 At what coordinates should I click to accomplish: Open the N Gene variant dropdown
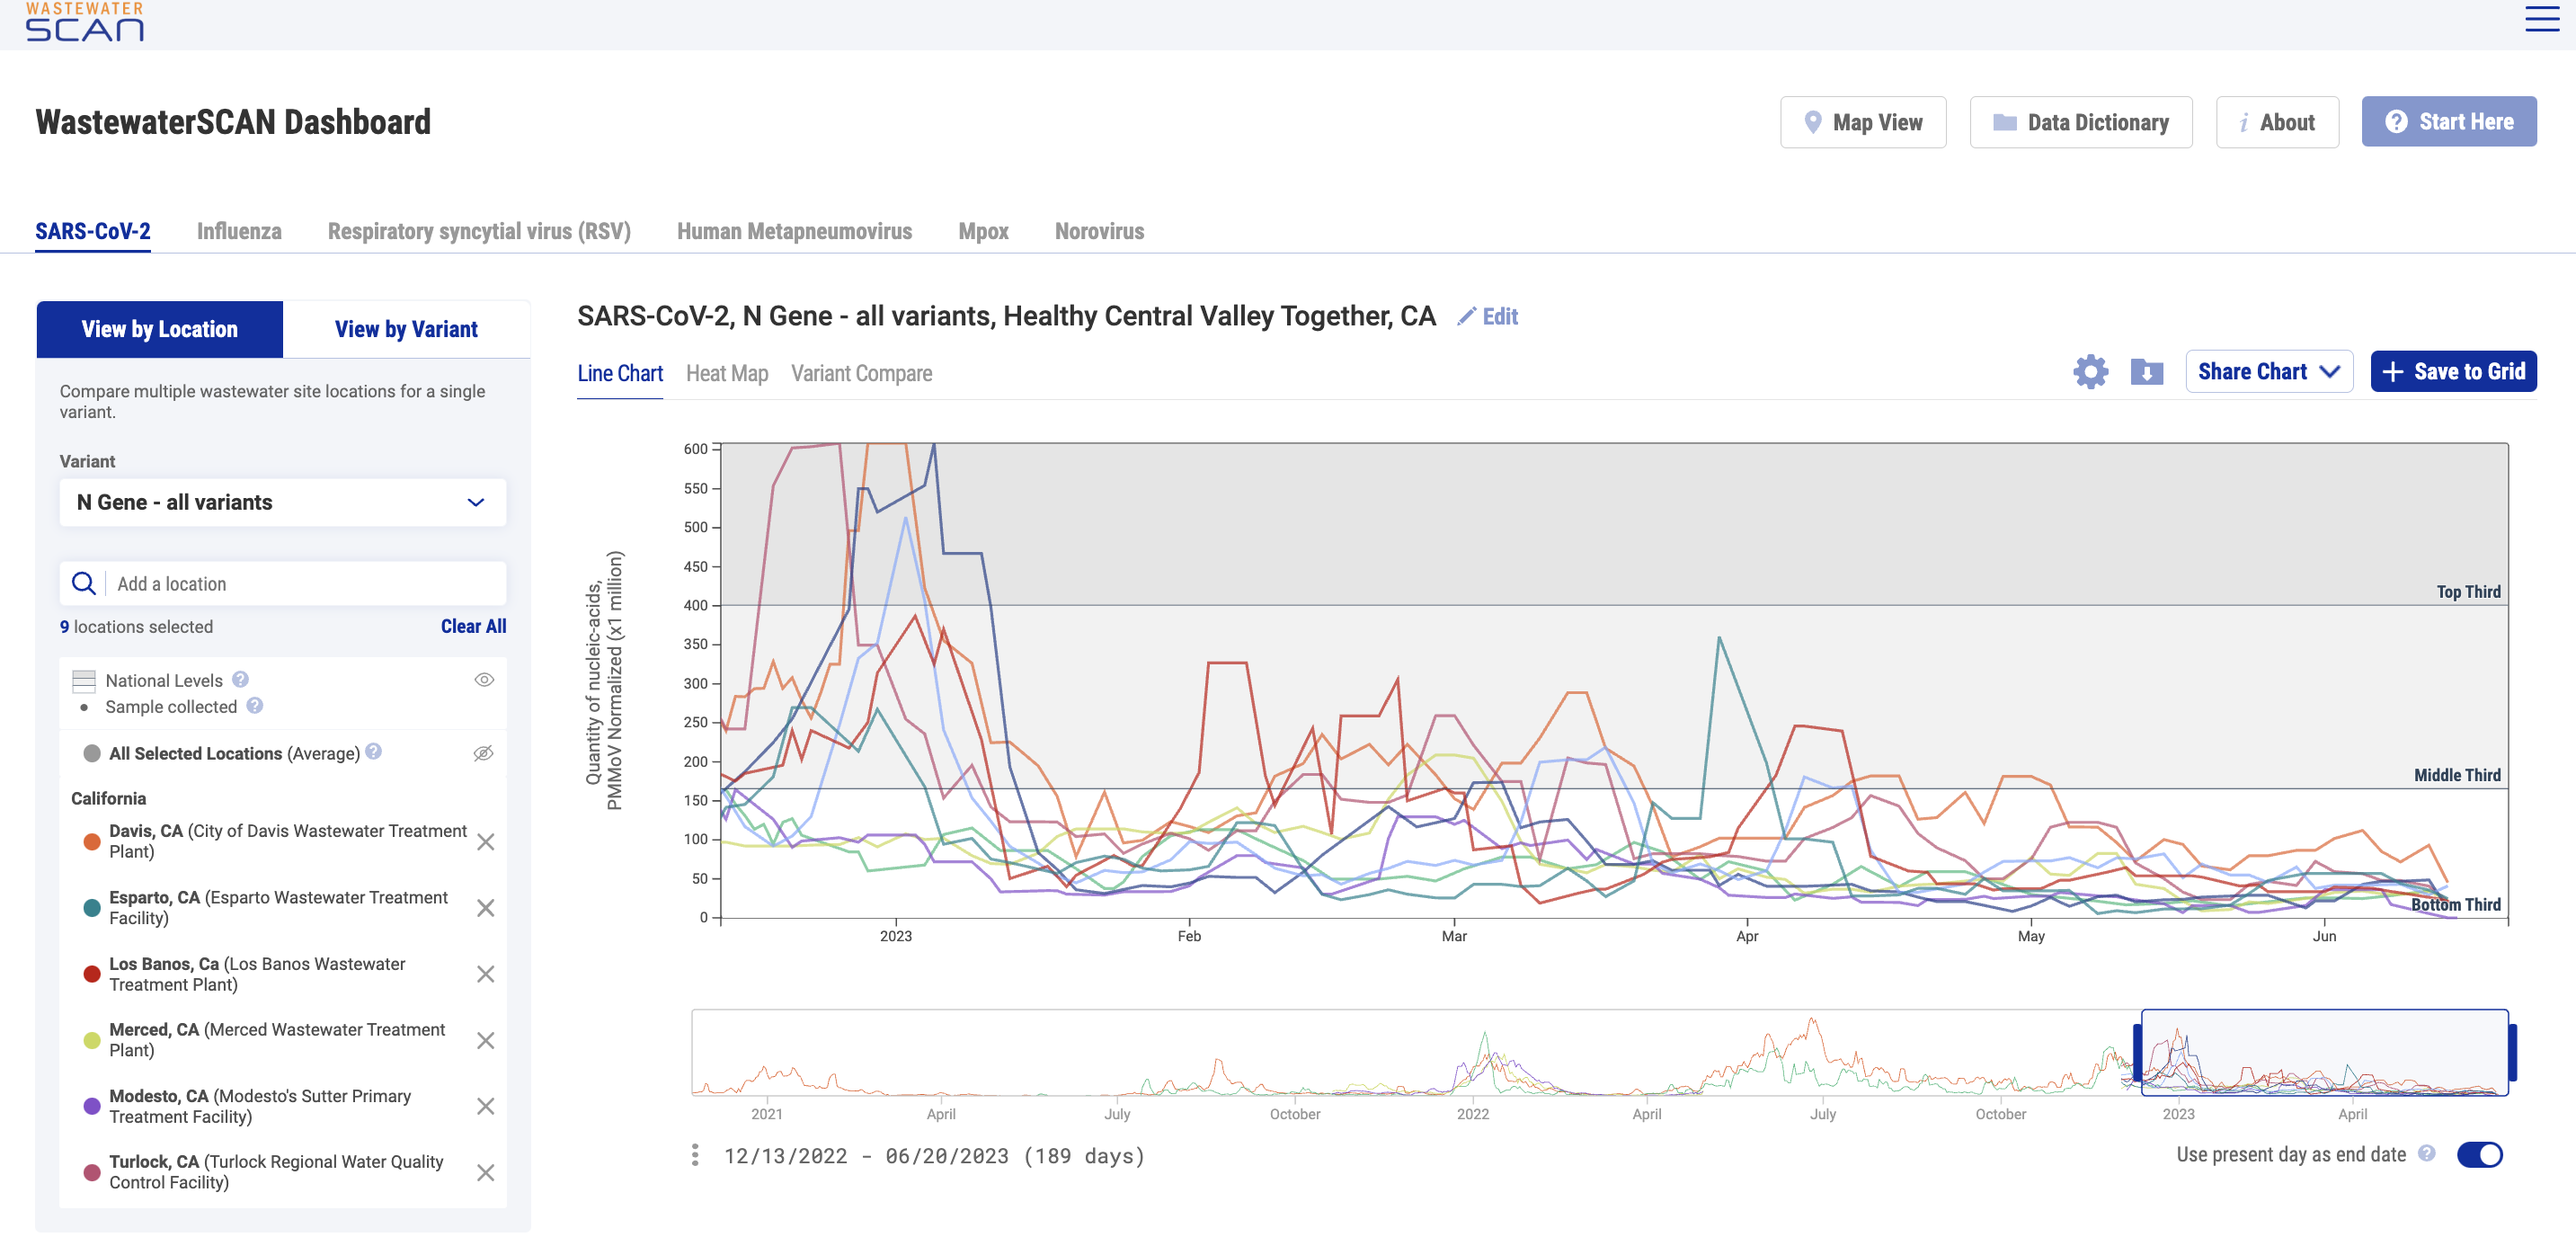tap(283, 502)
